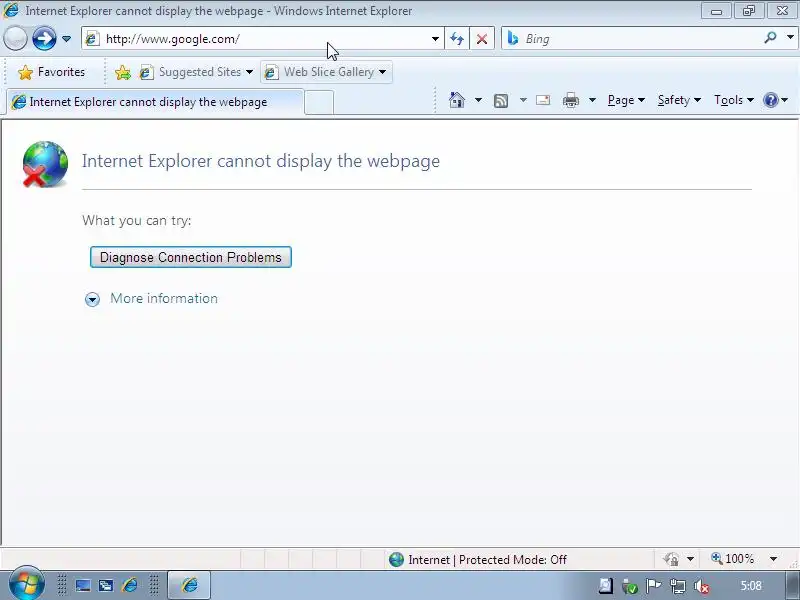Click the Print icon

[x=570, y=100]
